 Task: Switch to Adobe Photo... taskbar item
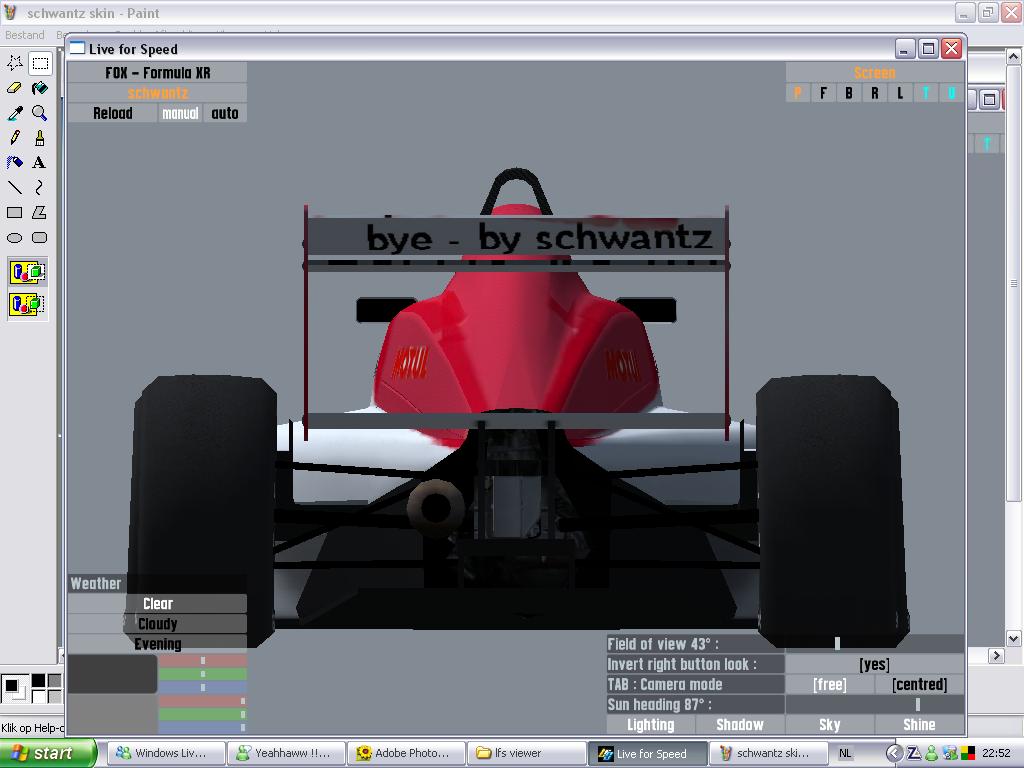click(406, 753)
